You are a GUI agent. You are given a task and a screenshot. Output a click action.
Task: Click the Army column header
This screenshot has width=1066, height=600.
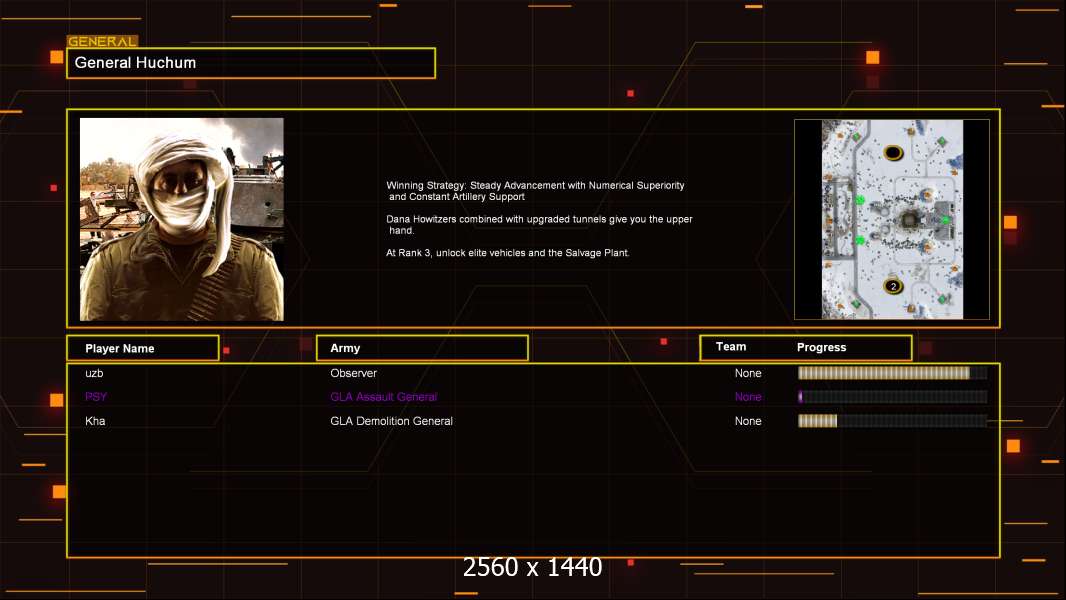pyautogui.click(x=422, y=348)
